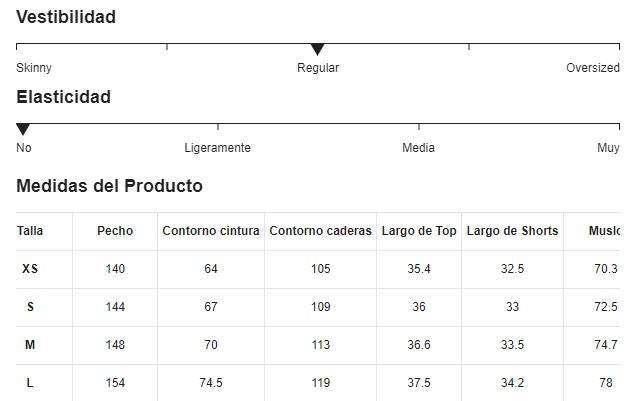Click the Contorno caderas column header

click(x=320, y=231)
